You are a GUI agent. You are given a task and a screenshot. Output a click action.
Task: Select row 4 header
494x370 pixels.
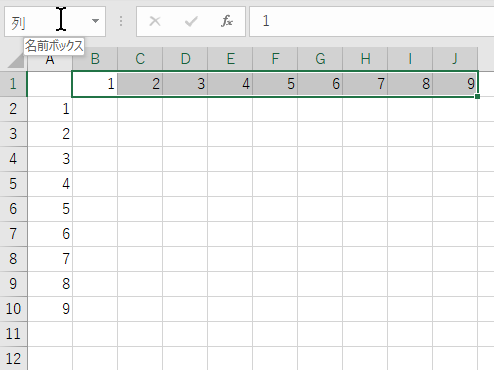click(x=13, y=159)
